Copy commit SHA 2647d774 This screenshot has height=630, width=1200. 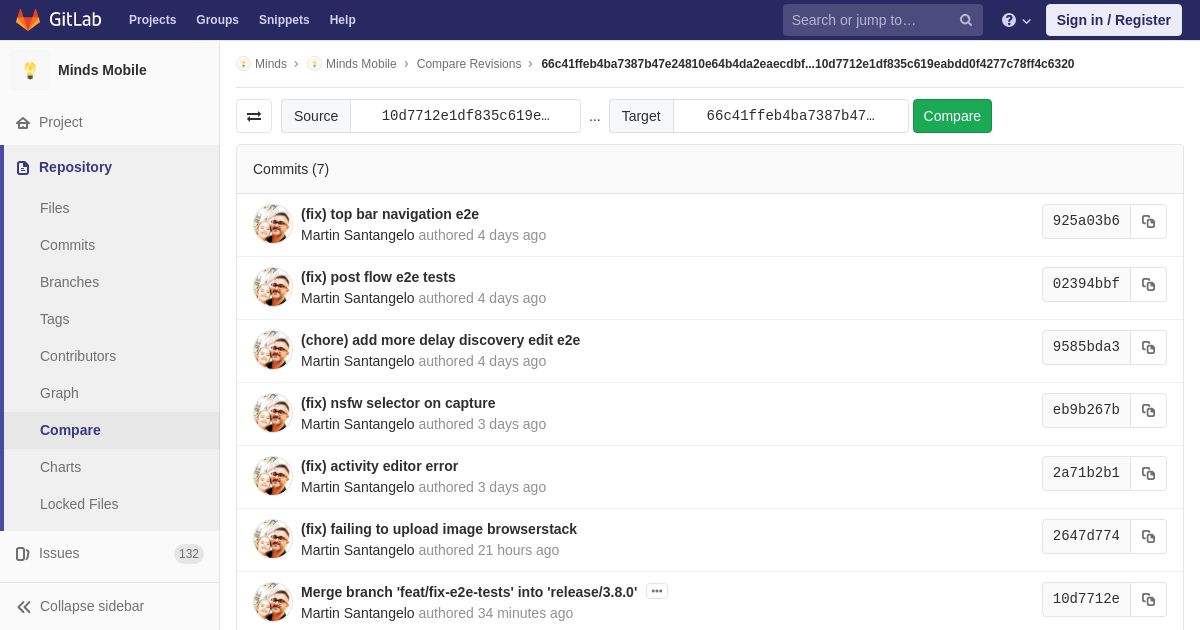[1148, 537]
